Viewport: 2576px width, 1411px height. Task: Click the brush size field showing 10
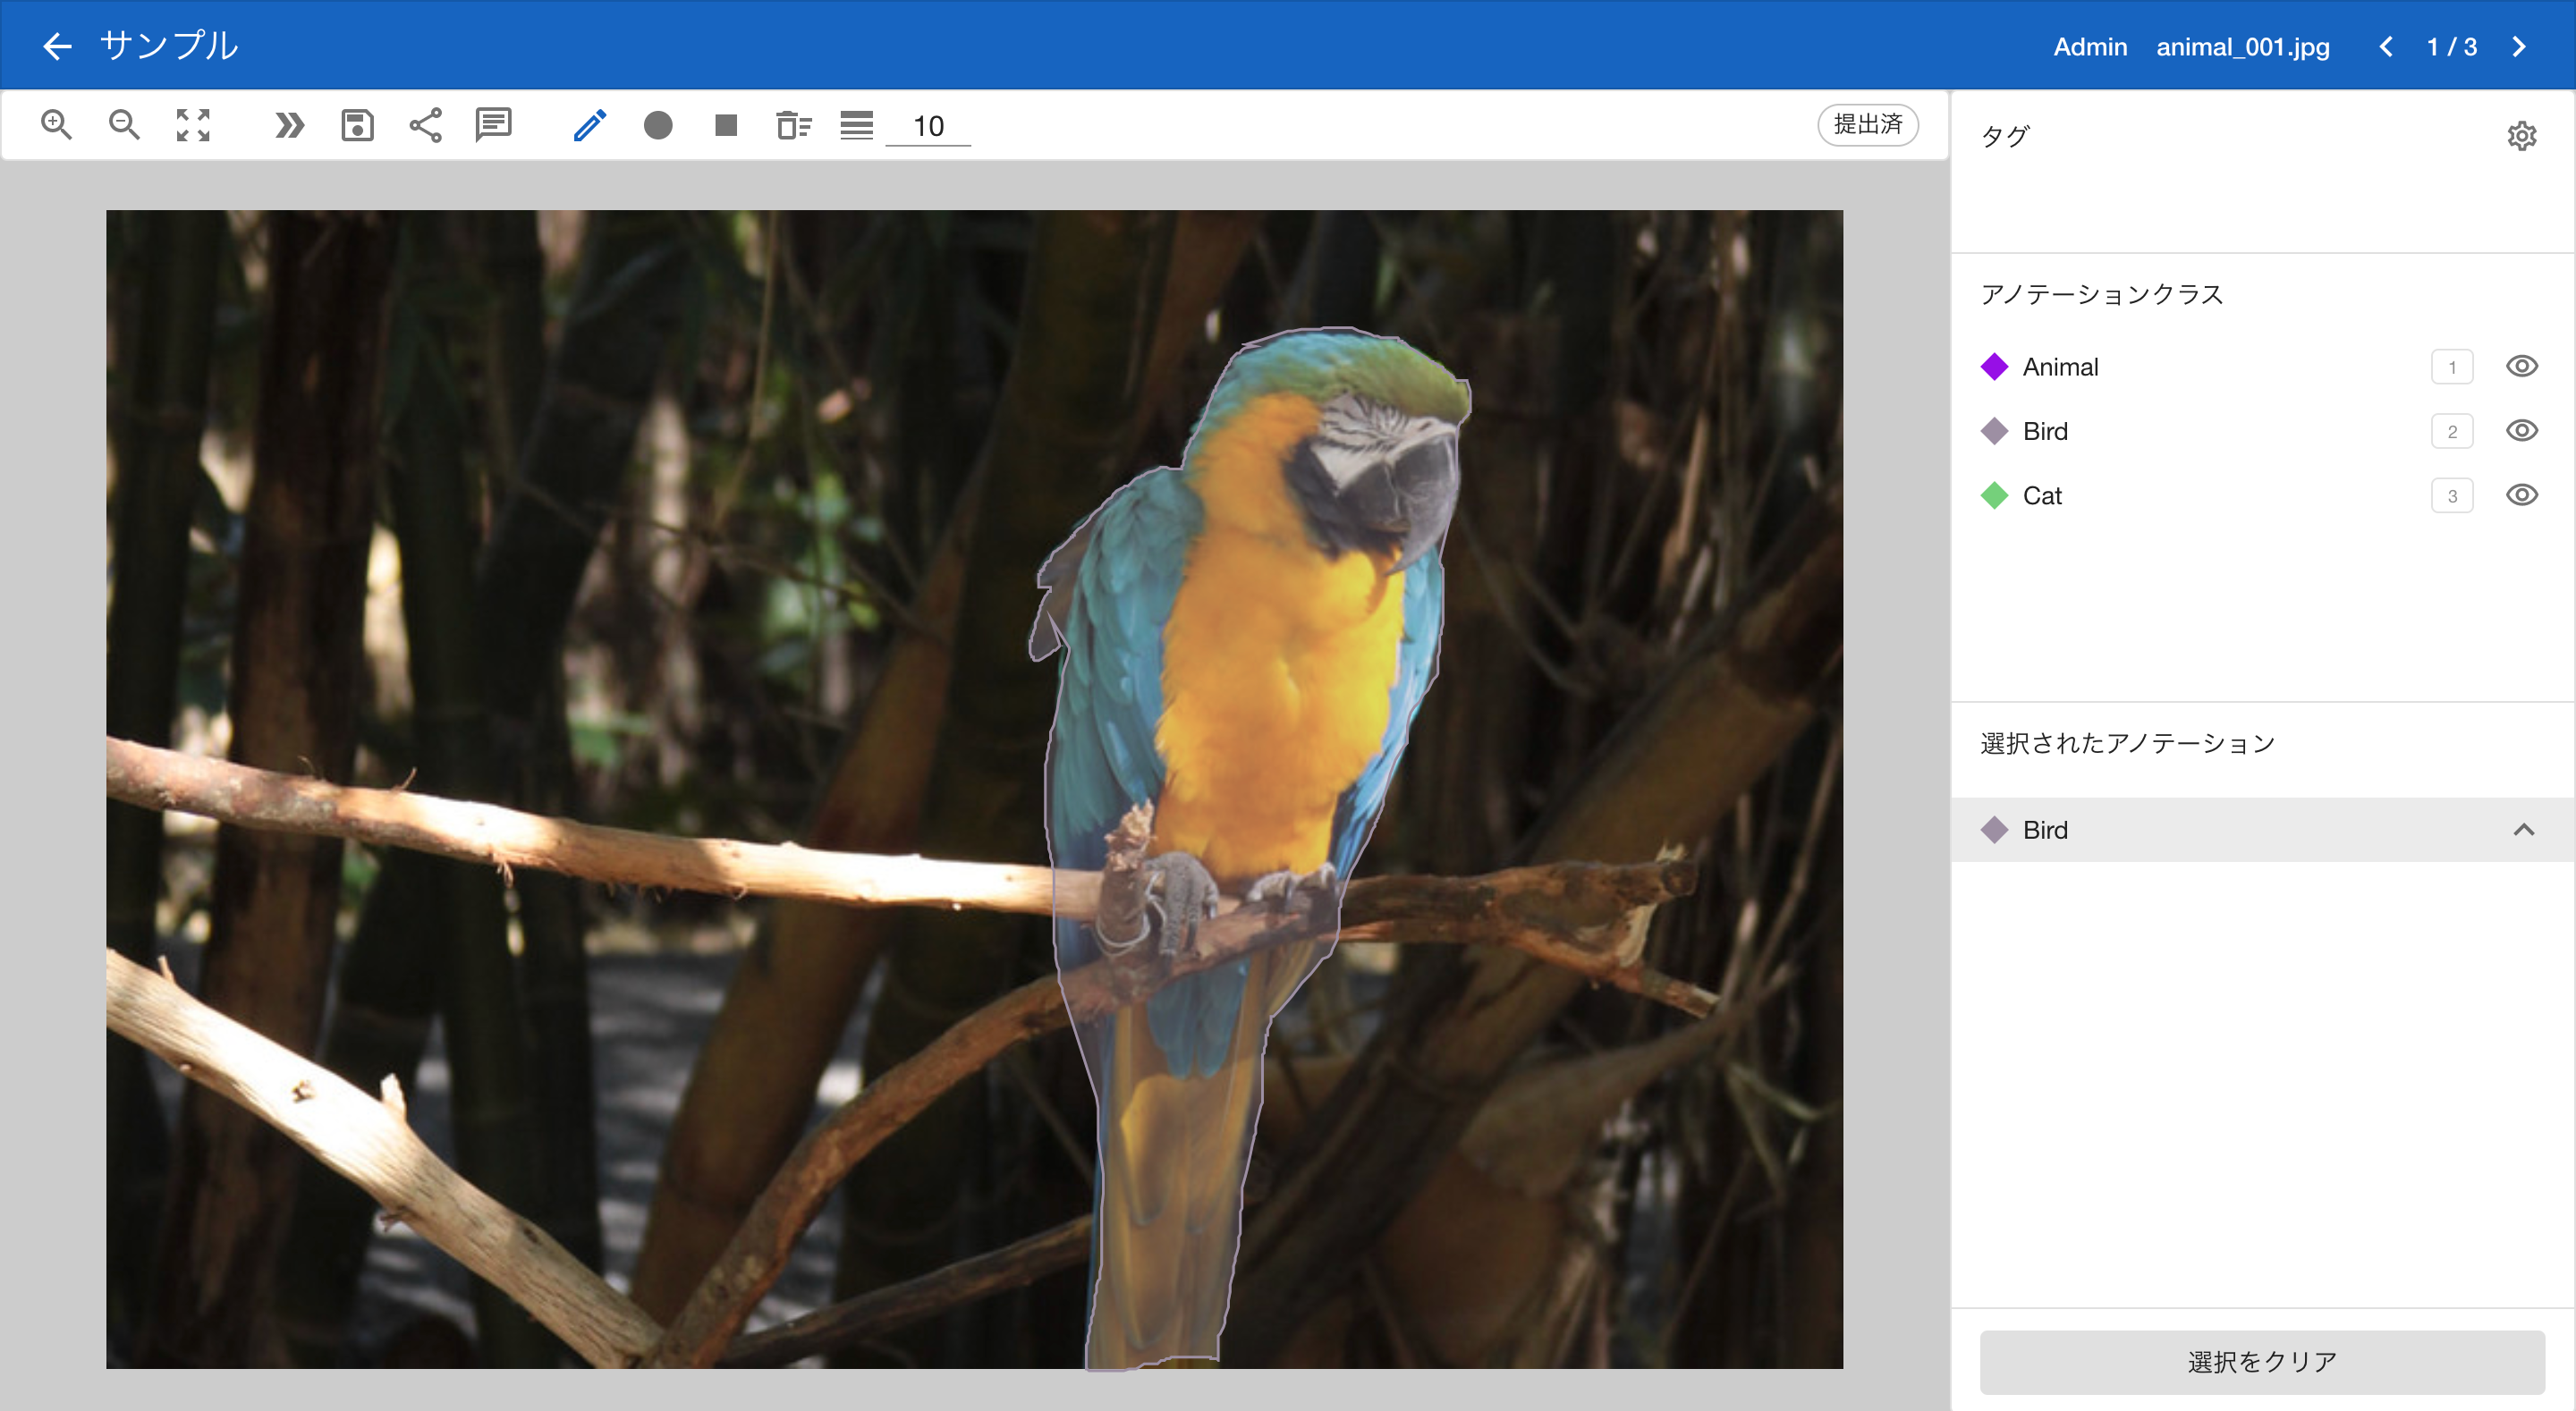point(928,126)
